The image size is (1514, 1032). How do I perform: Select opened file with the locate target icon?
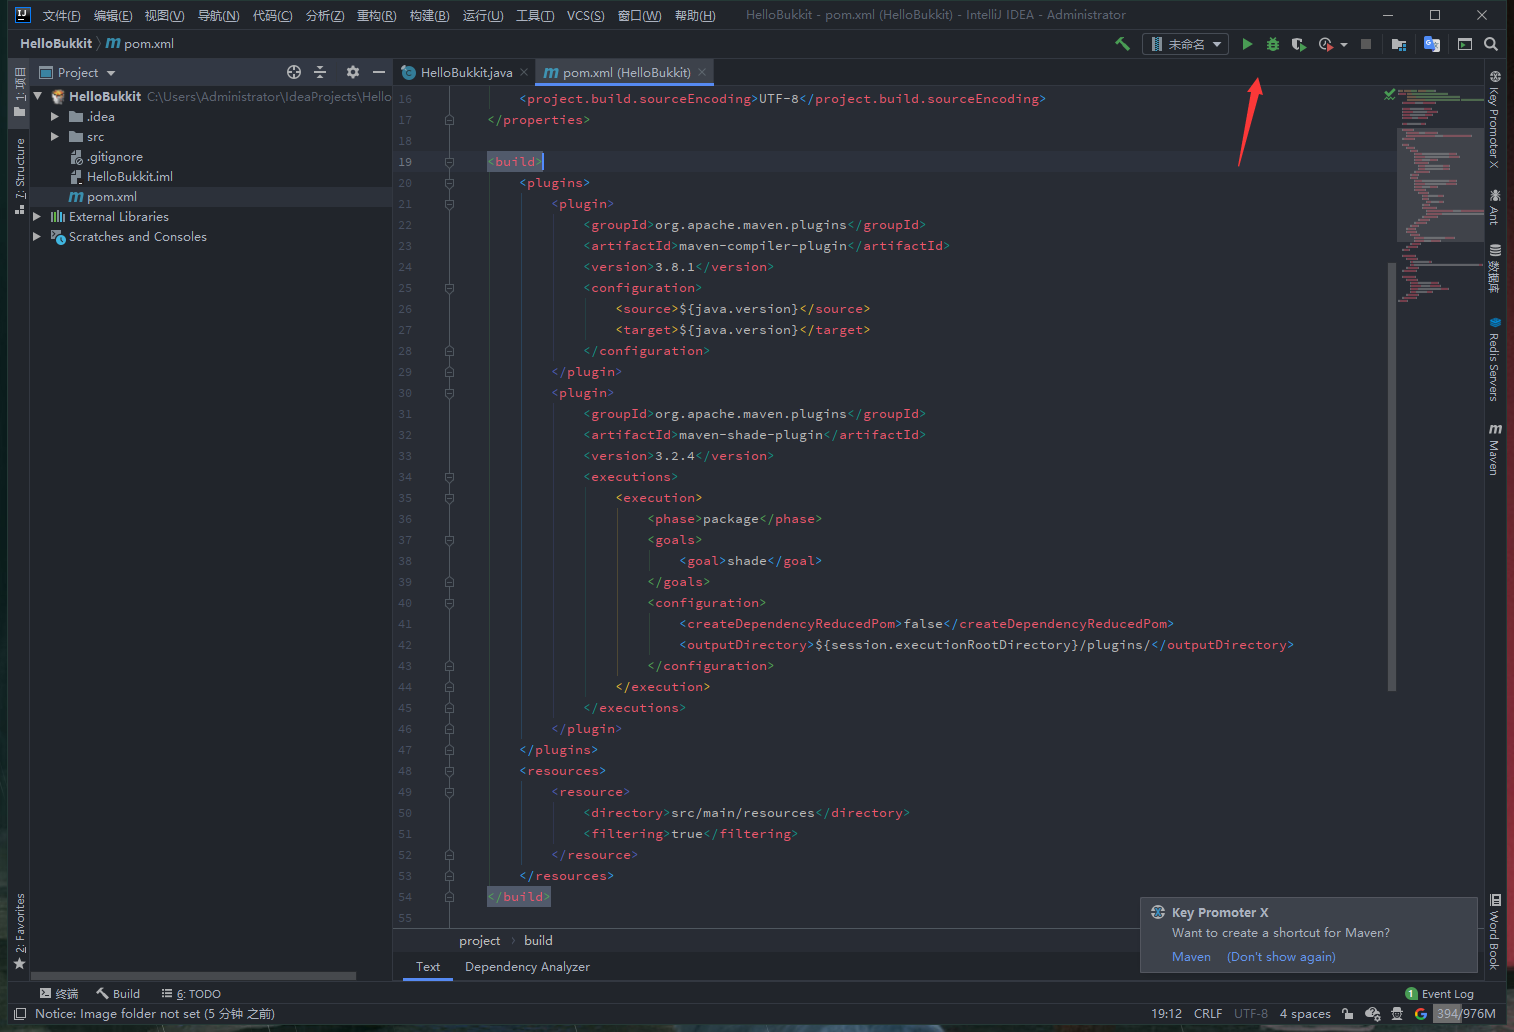[x=294, y=72]
